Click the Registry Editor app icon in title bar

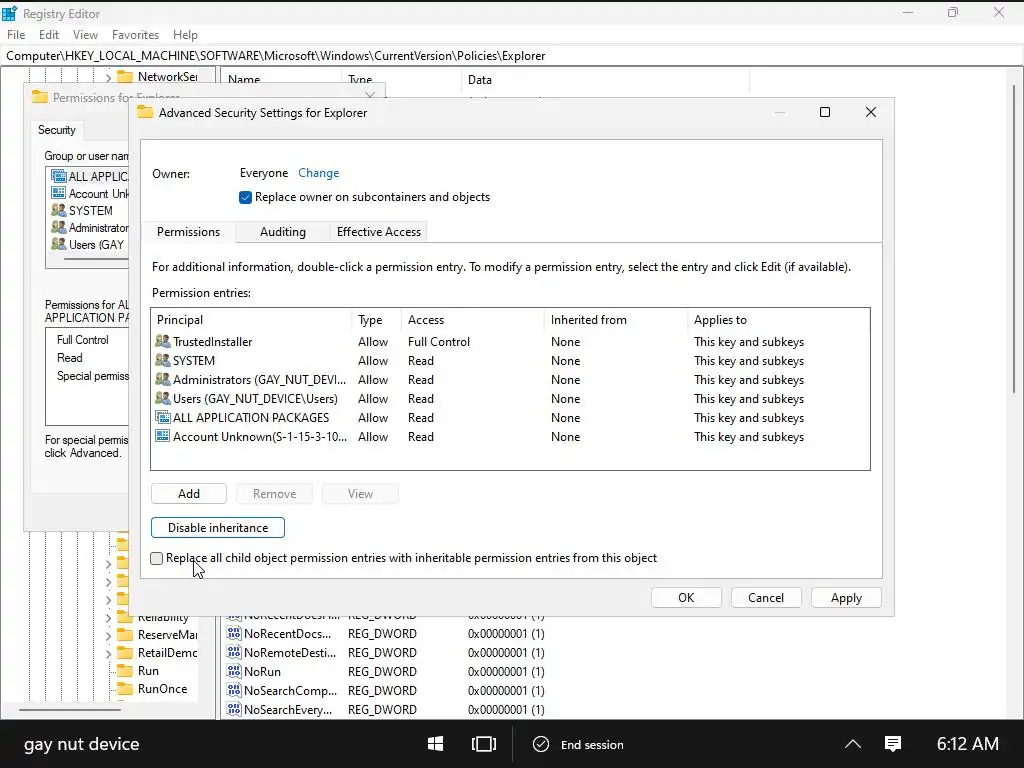(9, 13)
